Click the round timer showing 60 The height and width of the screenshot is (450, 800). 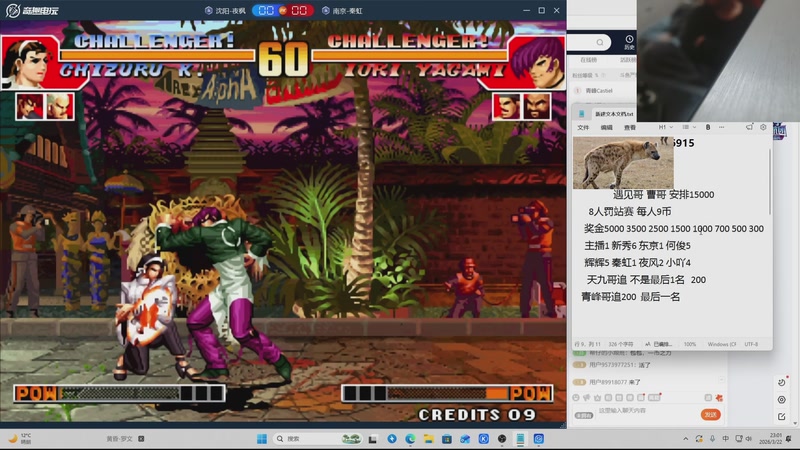click(283, 59)
